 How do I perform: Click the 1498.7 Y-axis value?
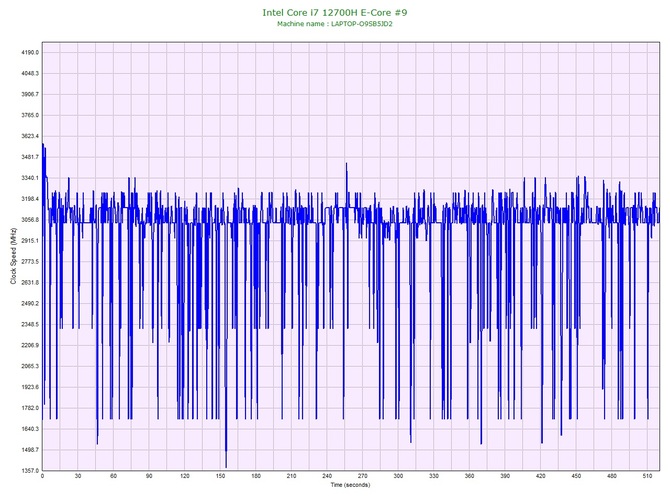coord(30,450)
